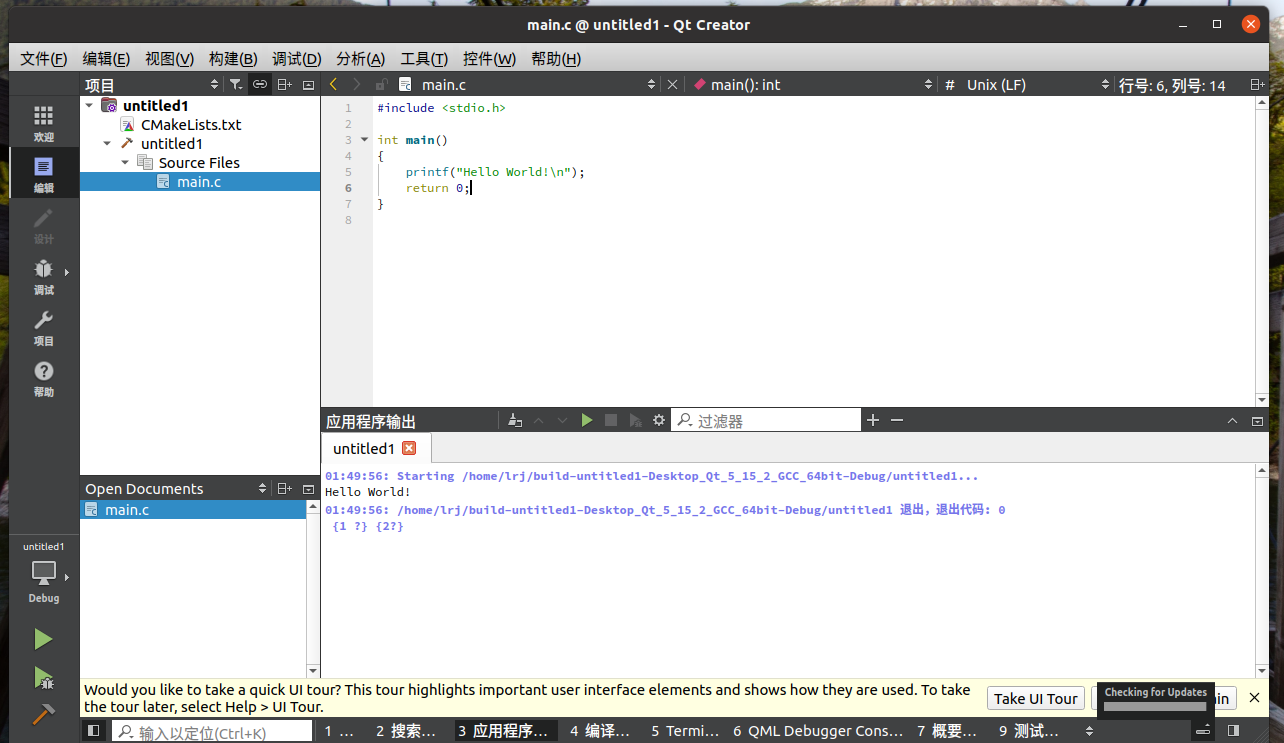The image size is (1284, 743).
Task: Zoom in application output with plus
Action: pyautogui.click(x=873, y=421)
